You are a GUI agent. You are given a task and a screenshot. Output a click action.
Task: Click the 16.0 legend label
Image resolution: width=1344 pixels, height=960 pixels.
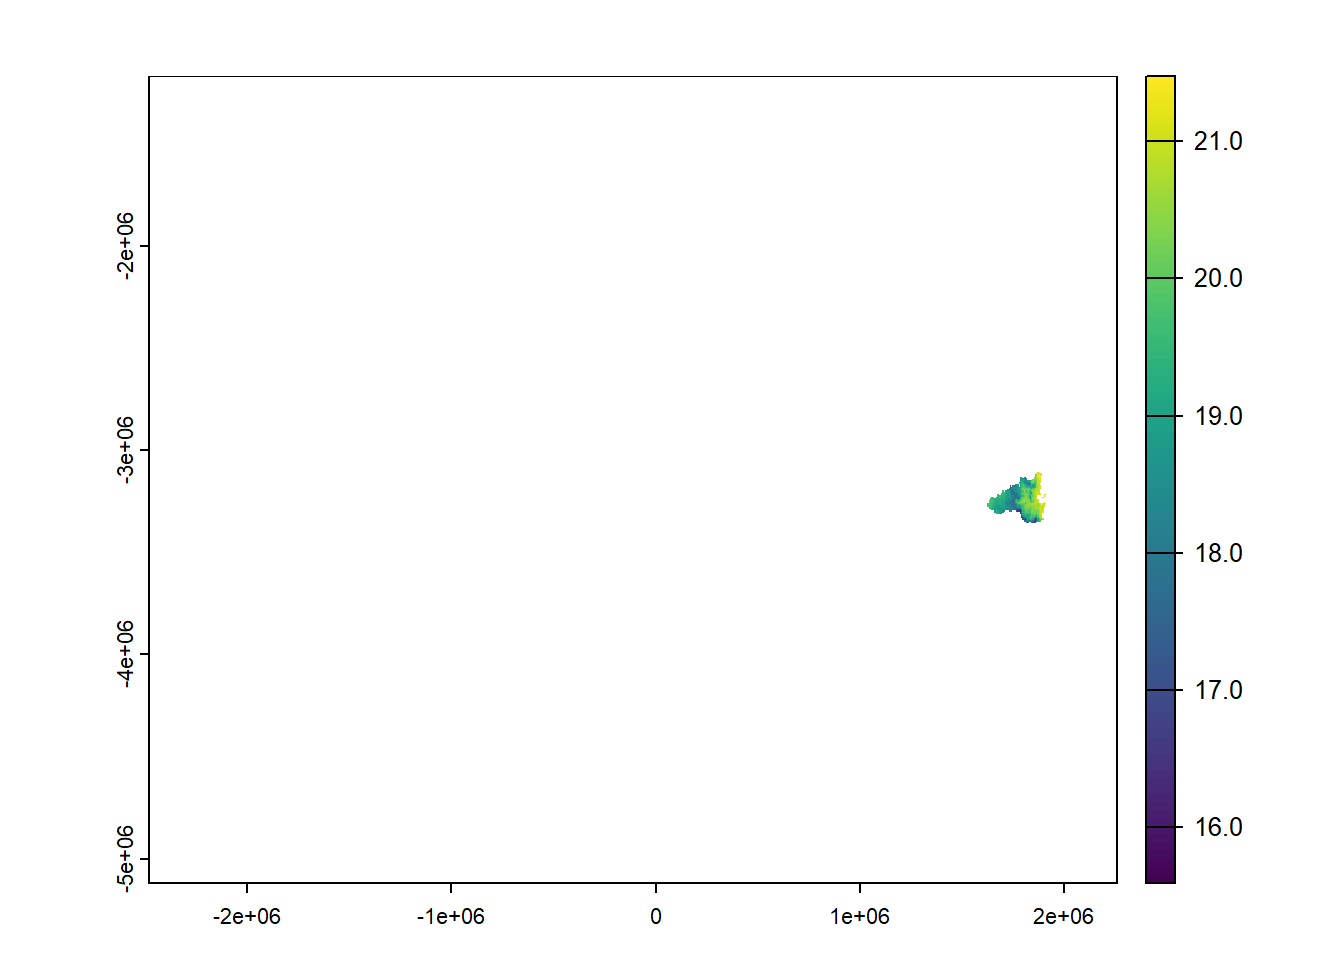tap(1218, 827)
